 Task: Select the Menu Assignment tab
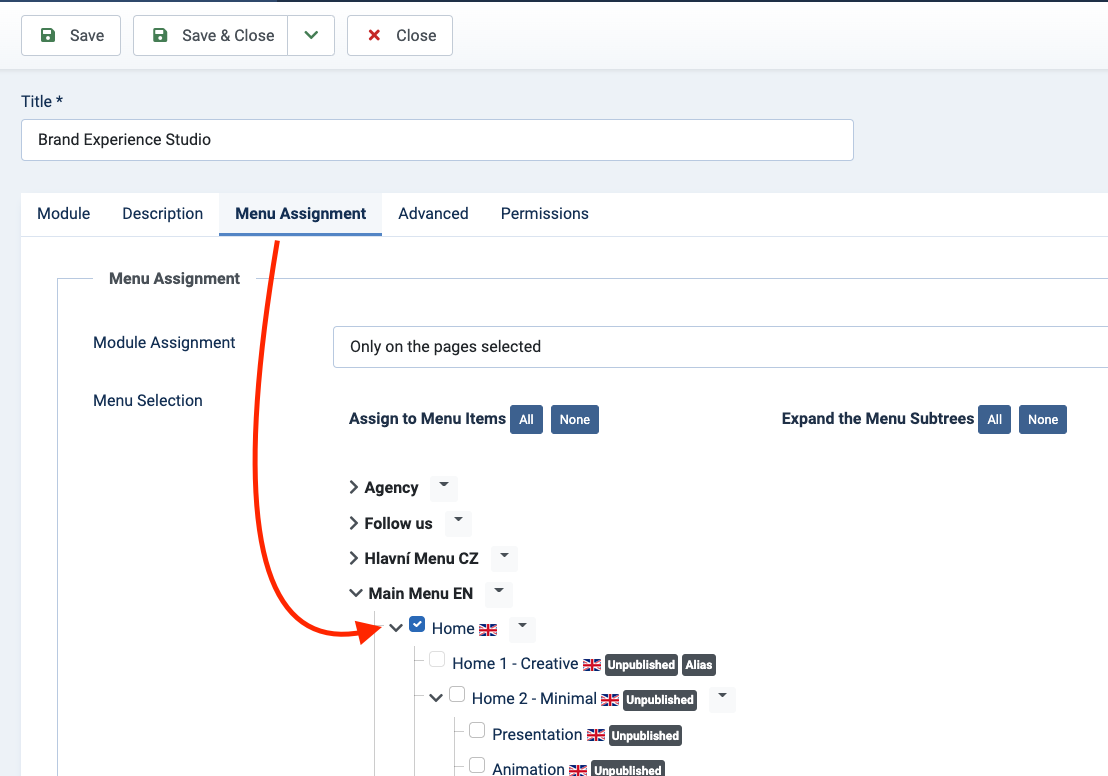tap(300, 213)
